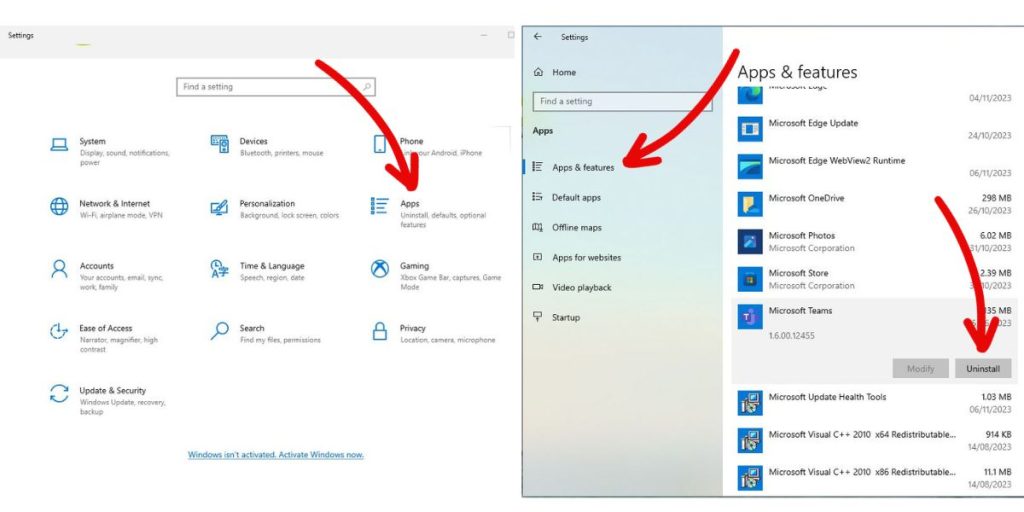Go to Home in the settings sidebar
The image size is (1024, 512).
(564, 72)
